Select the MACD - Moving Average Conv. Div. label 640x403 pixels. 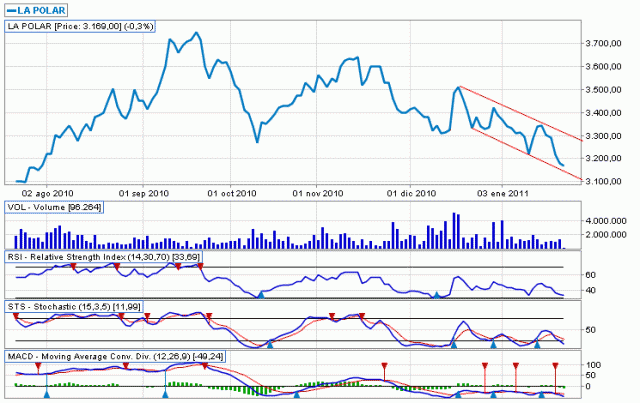coord(115,356)
